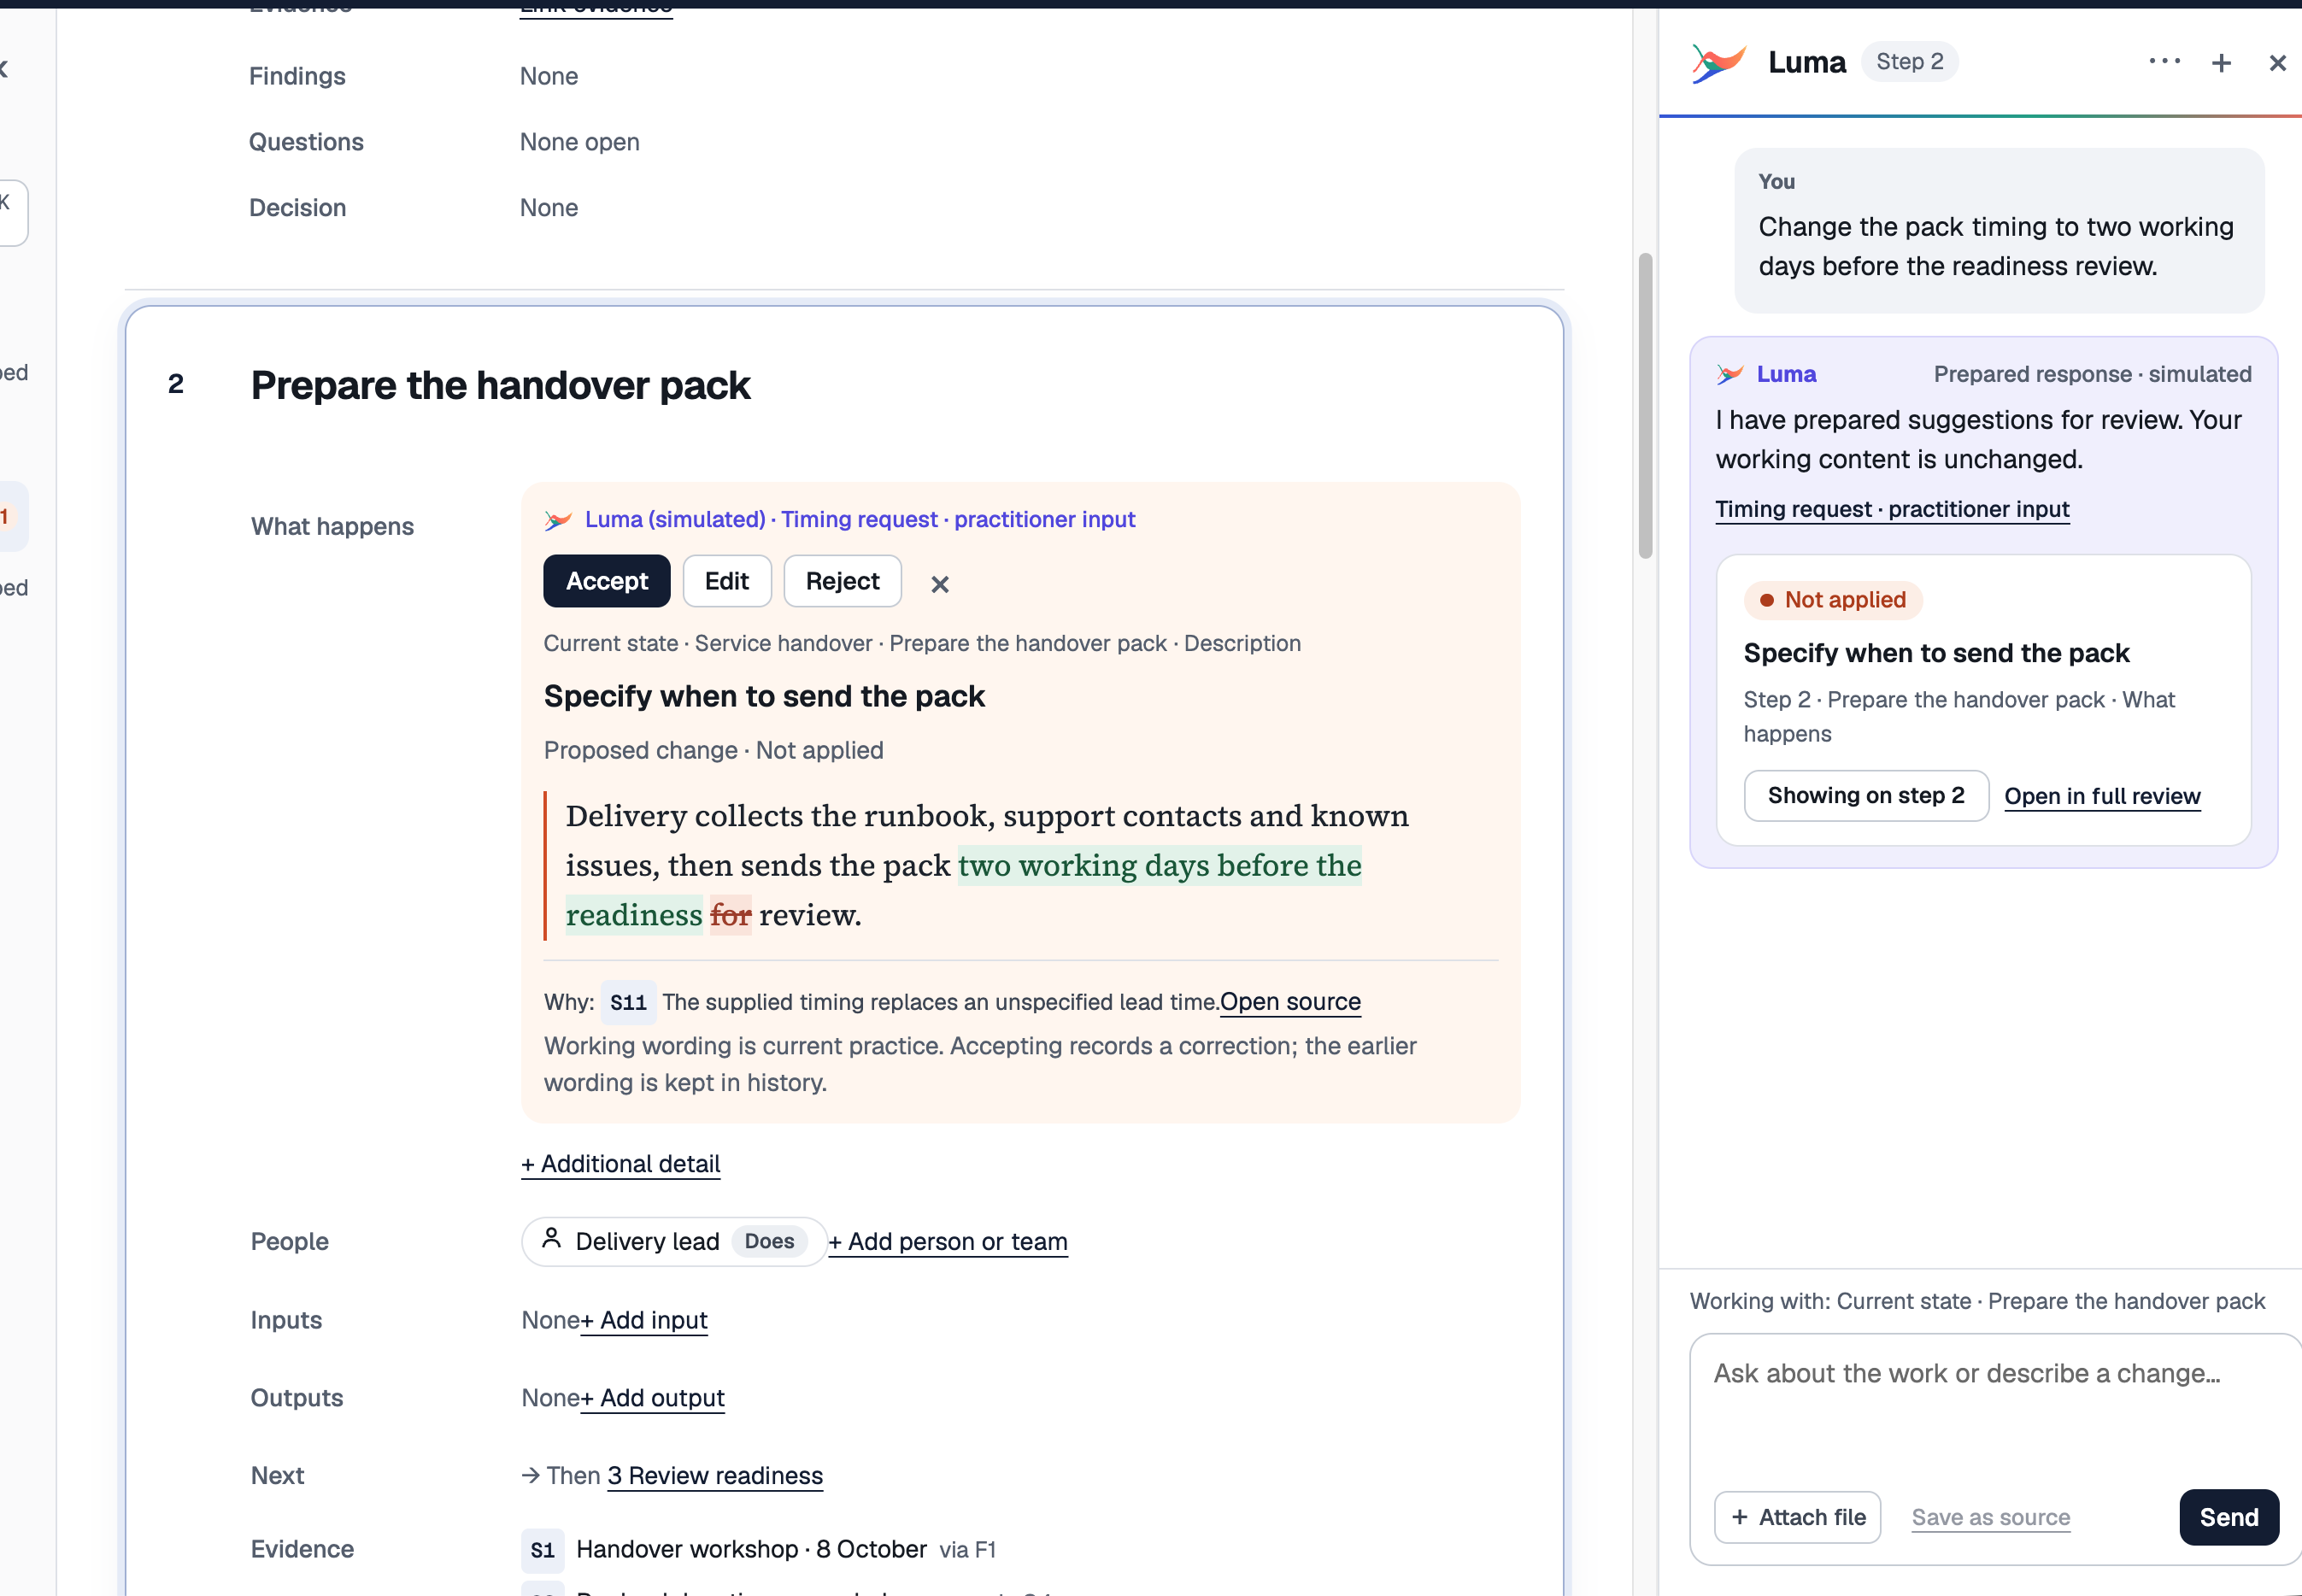Send the message to Luma
Screen dimensions: 2302x1596
point(2228,1518)
